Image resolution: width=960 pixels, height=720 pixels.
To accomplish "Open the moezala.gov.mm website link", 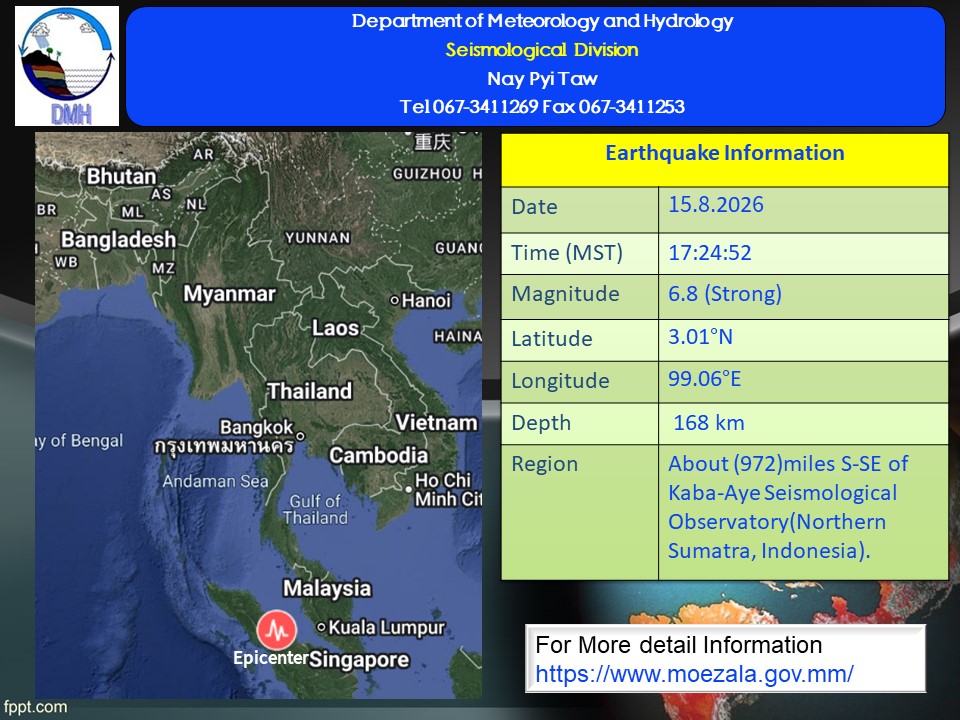I will coord(694,674).
